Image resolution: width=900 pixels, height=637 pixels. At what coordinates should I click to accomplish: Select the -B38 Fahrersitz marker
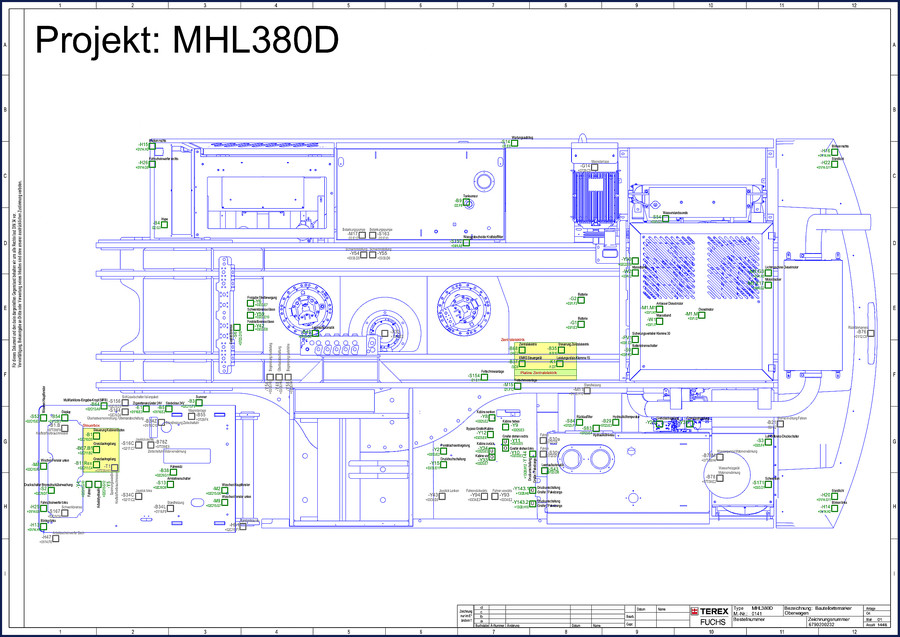(x=173, y=472)
